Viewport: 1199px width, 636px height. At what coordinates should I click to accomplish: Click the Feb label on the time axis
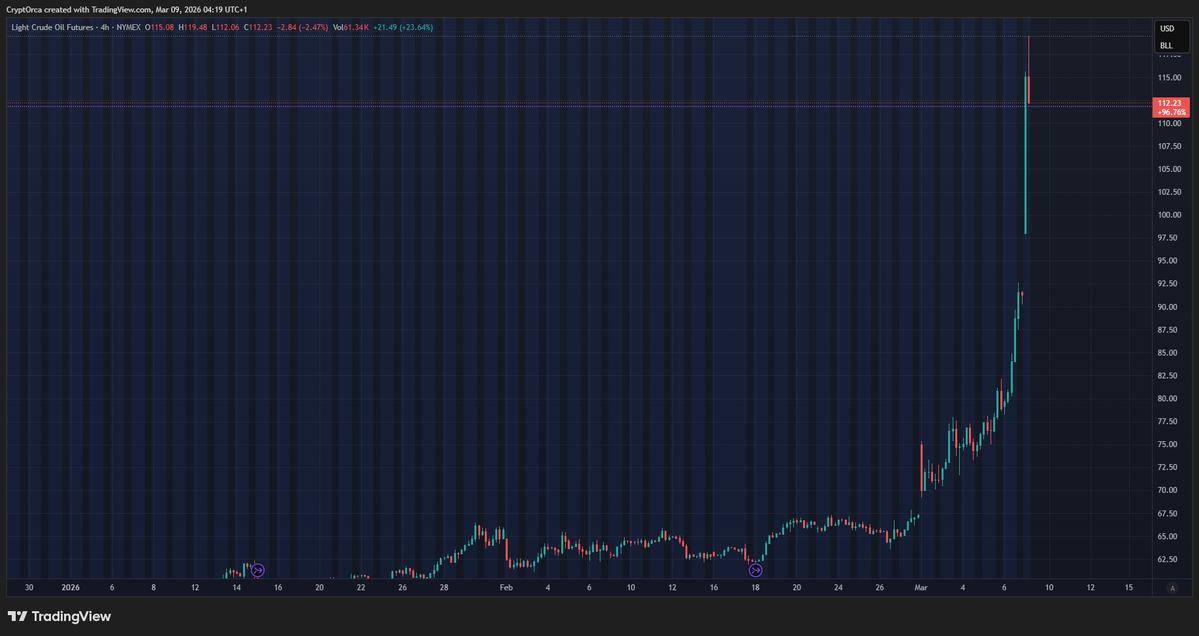click(x=505, y=588)
